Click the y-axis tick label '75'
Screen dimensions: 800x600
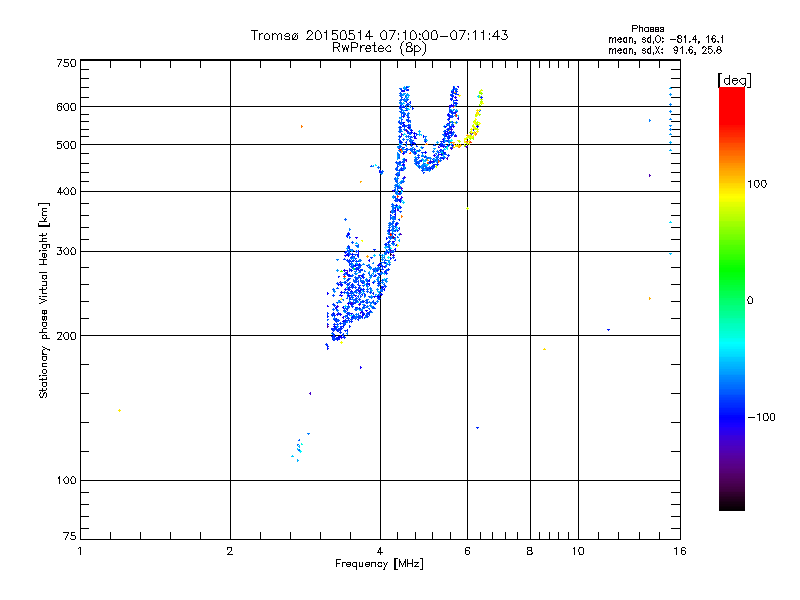point(70,536)
